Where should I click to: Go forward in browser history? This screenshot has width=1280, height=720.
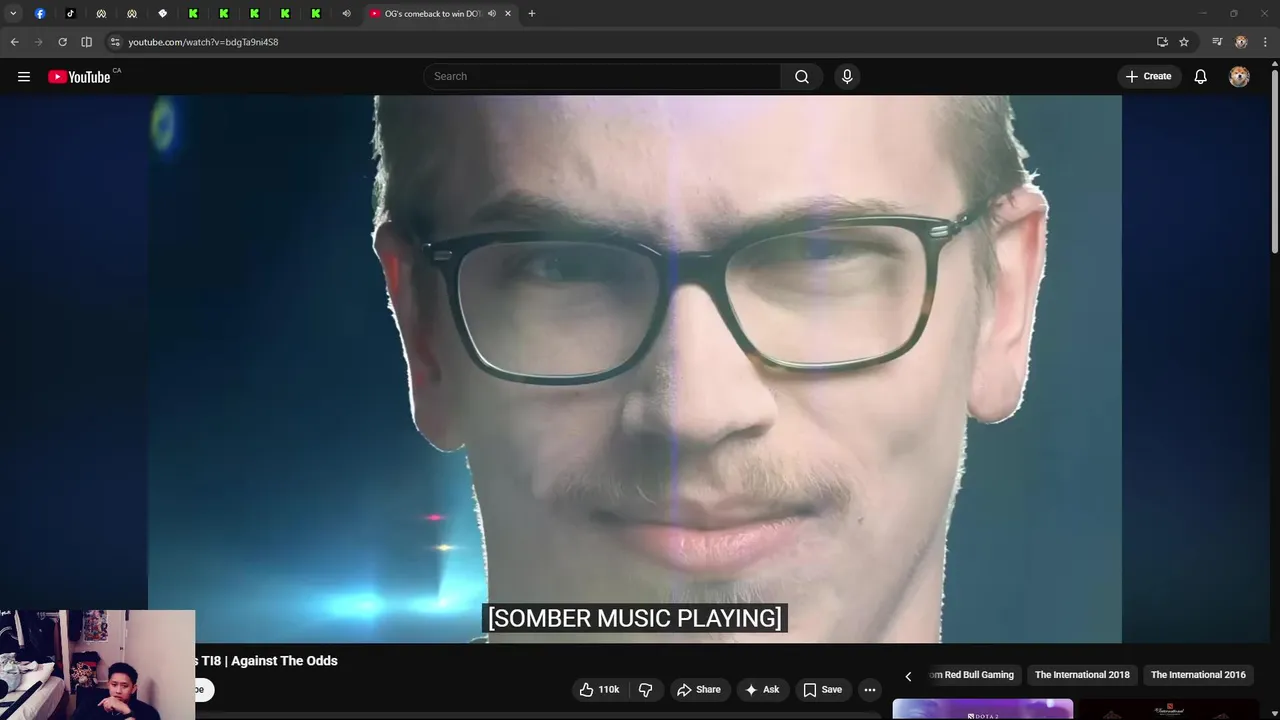[x=39, y=42]
